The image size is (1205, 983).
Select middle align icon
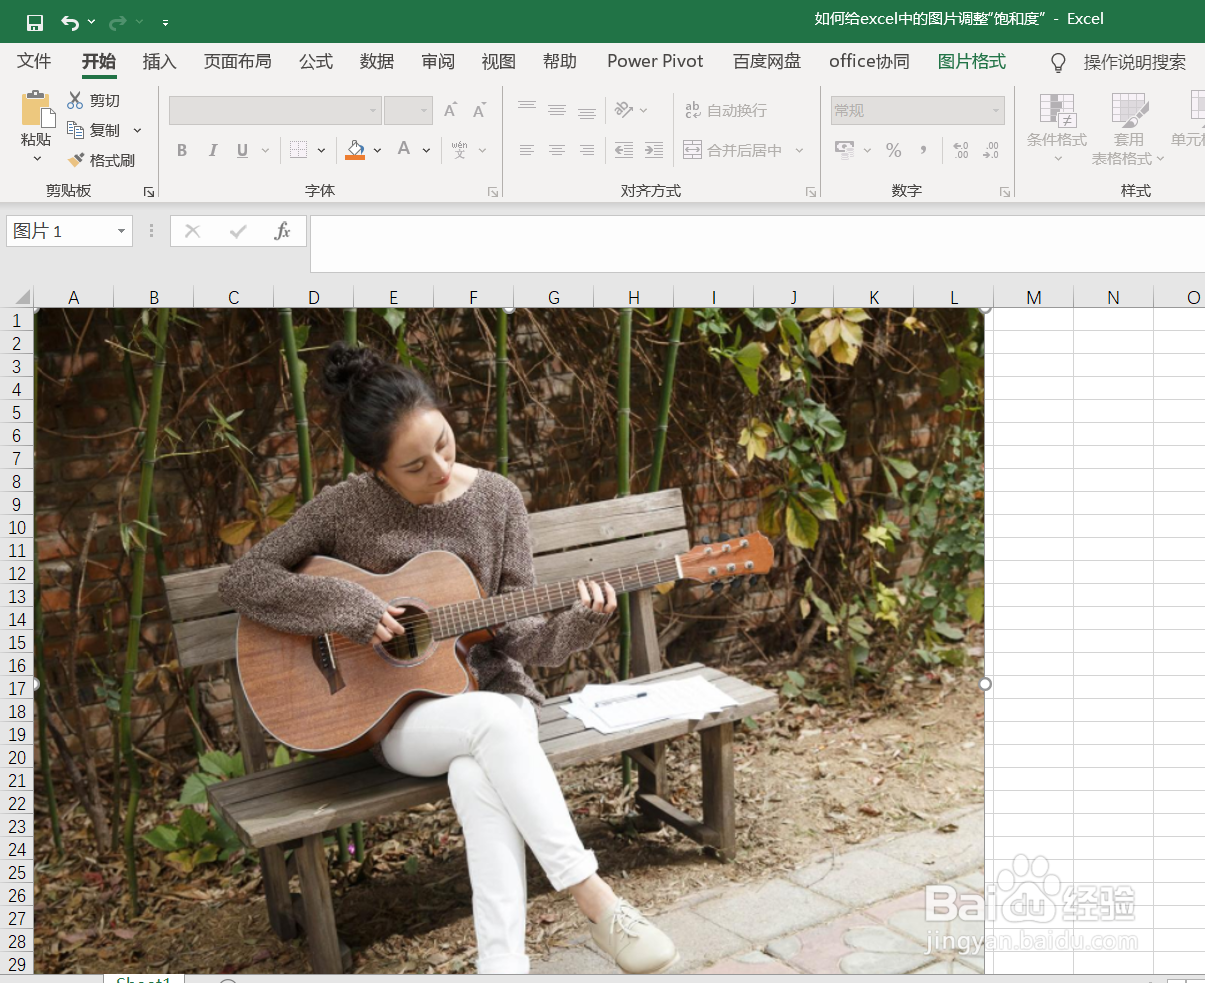[x=557, y=110]
